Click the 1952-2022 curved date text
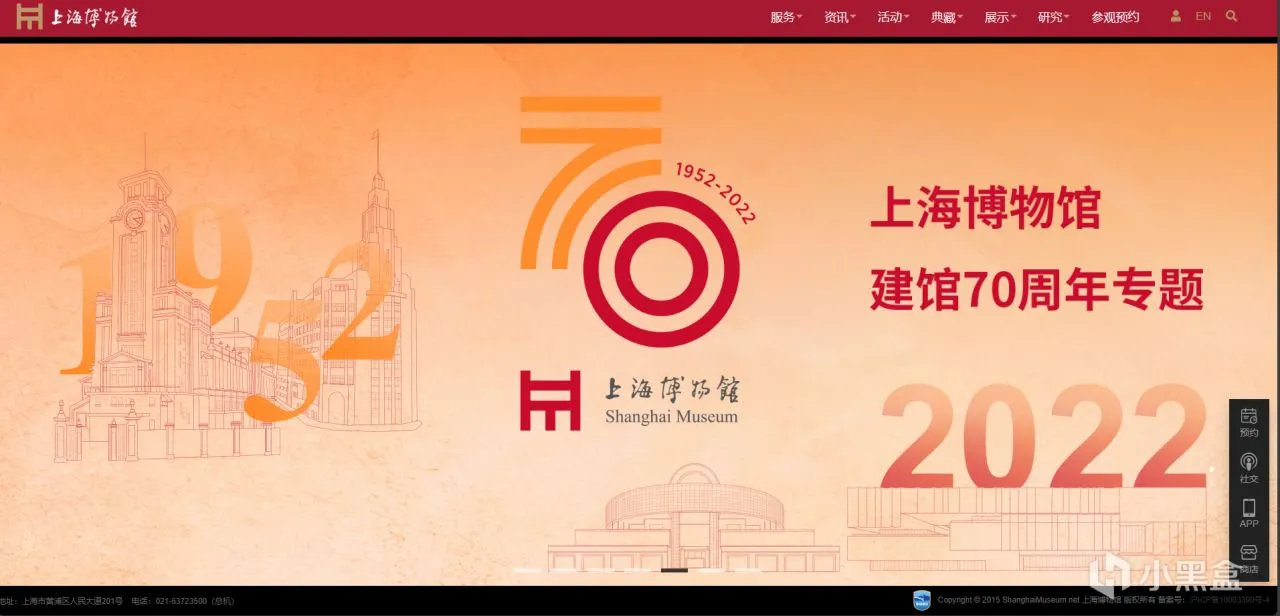The width and height of the screenshot is (1280, 616). (715, 193)
